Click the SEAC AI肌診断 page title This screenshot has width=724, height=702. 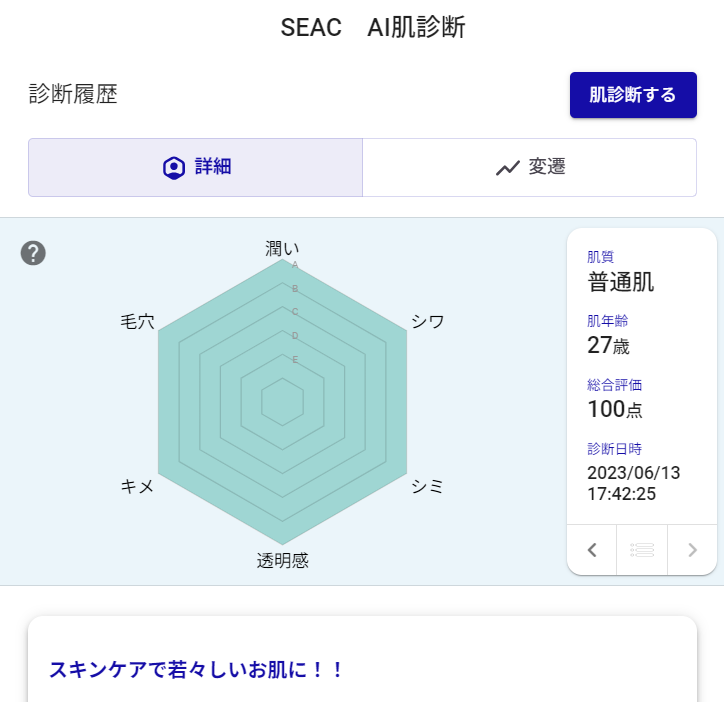tap(372, 28)
